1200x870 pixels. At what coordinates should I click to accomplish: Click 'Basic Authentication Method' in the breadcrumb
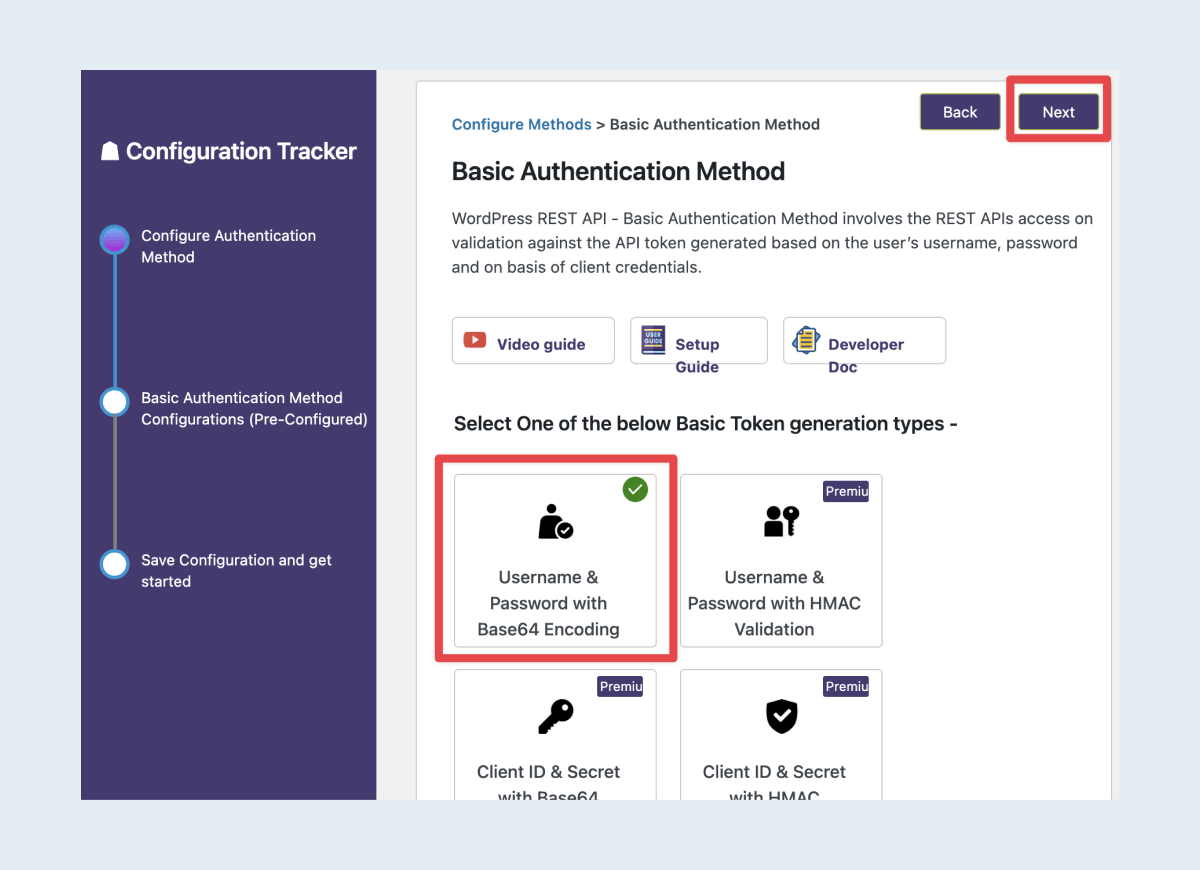[x=715, y=124]
